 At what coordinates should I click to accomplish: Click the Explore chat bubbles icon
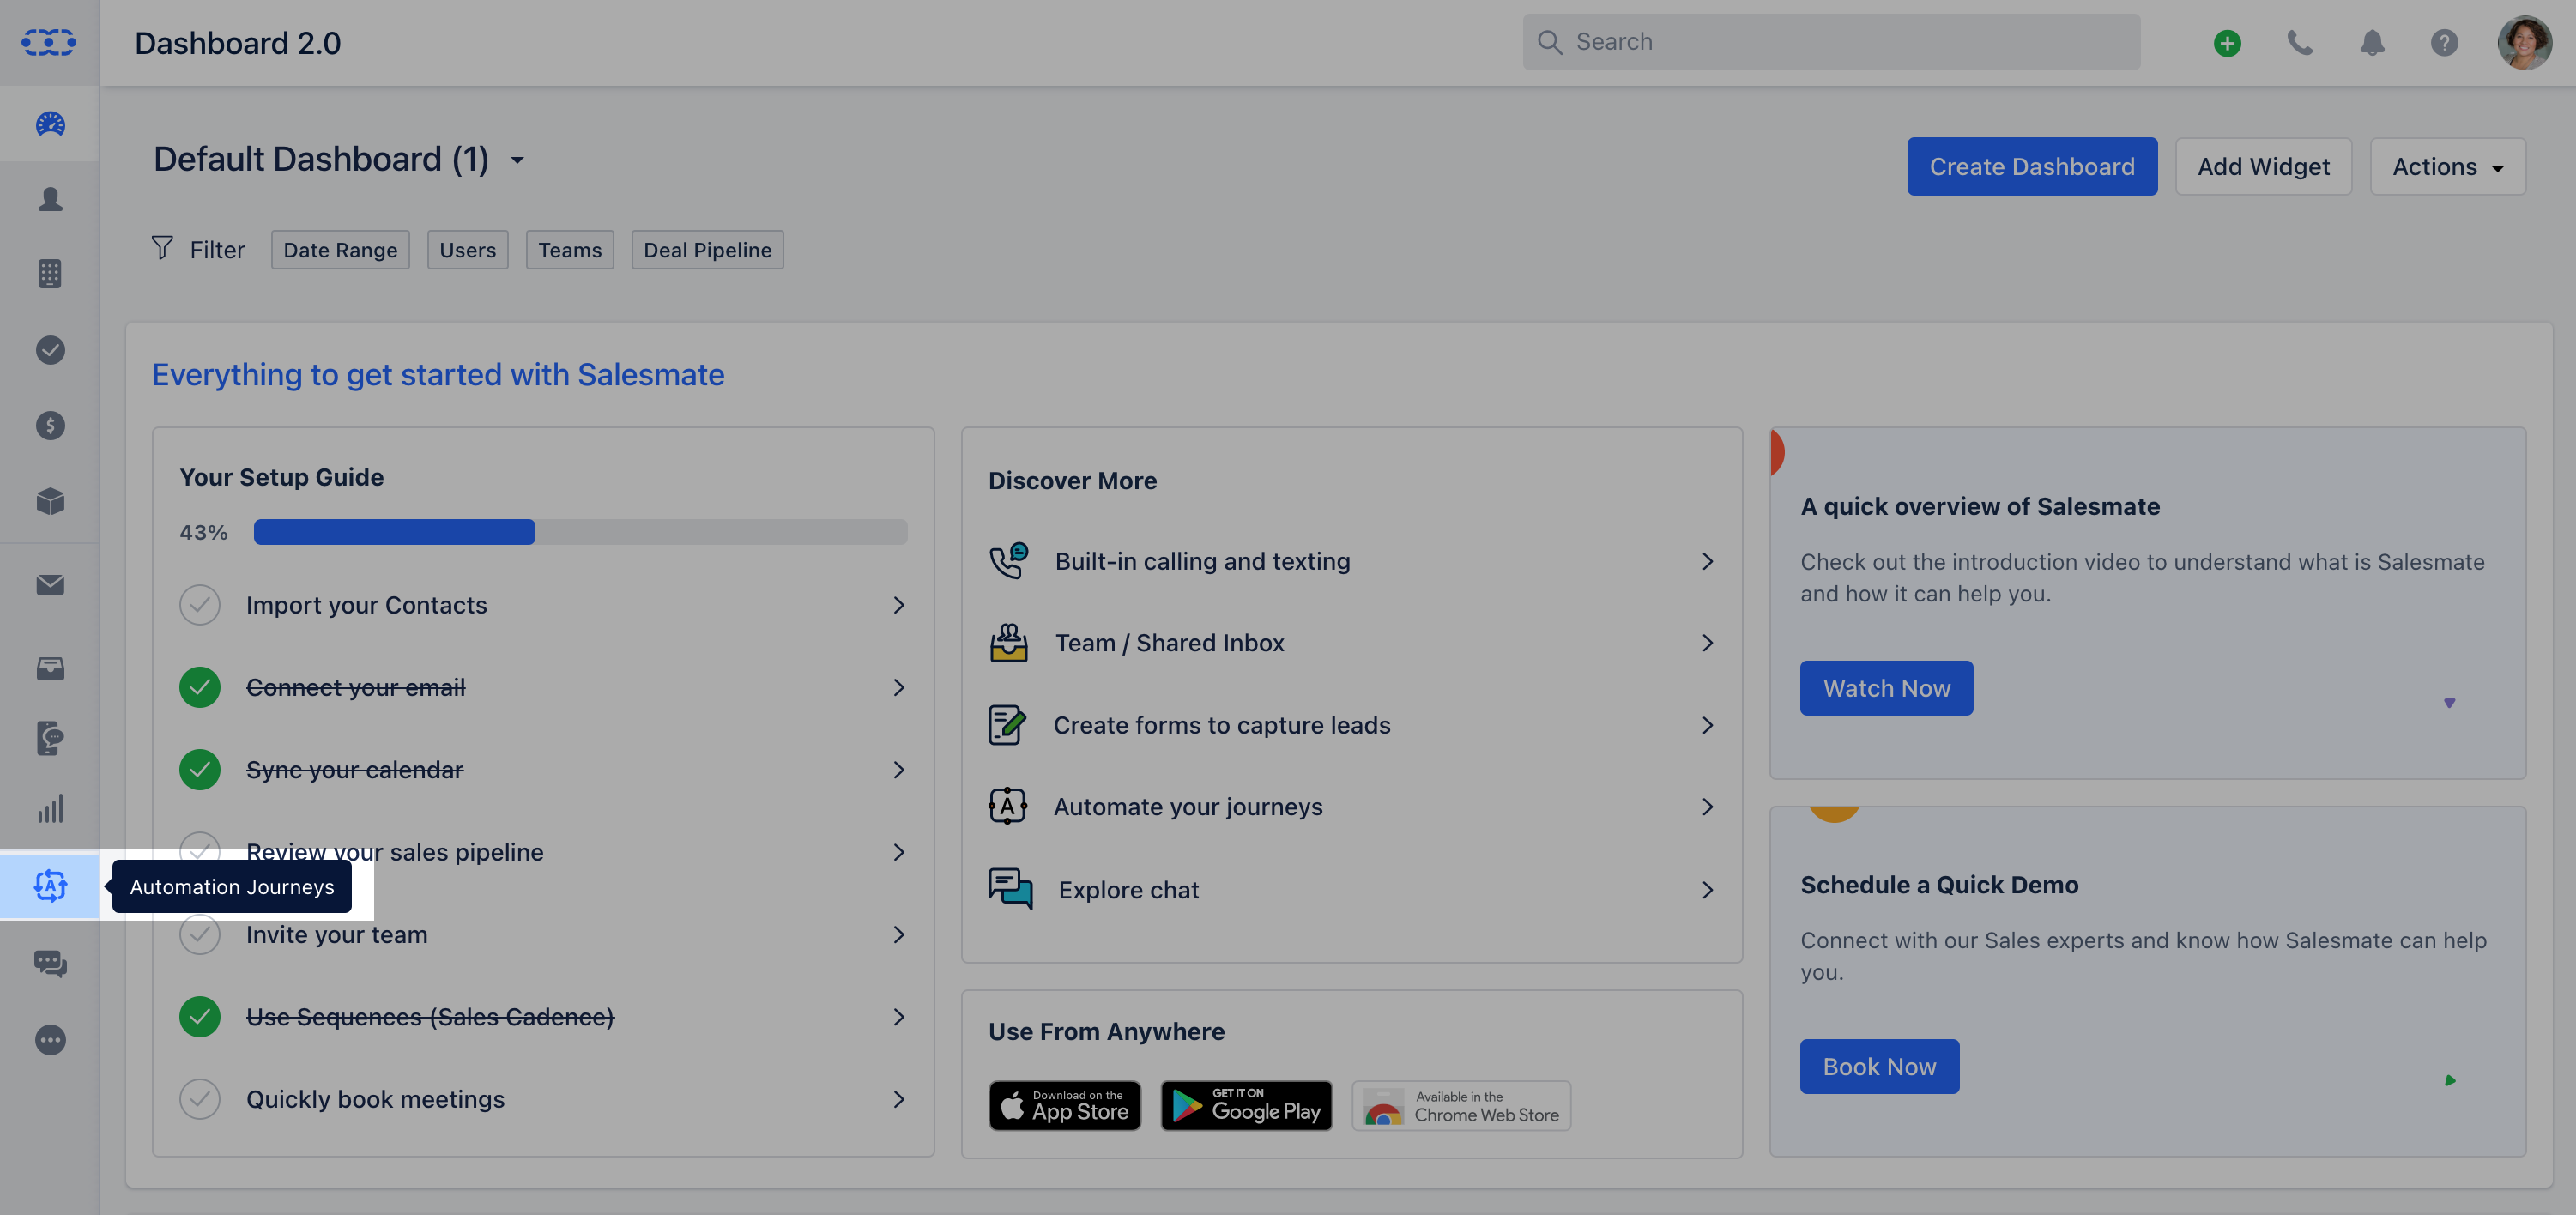click(x=1010, y=888)
